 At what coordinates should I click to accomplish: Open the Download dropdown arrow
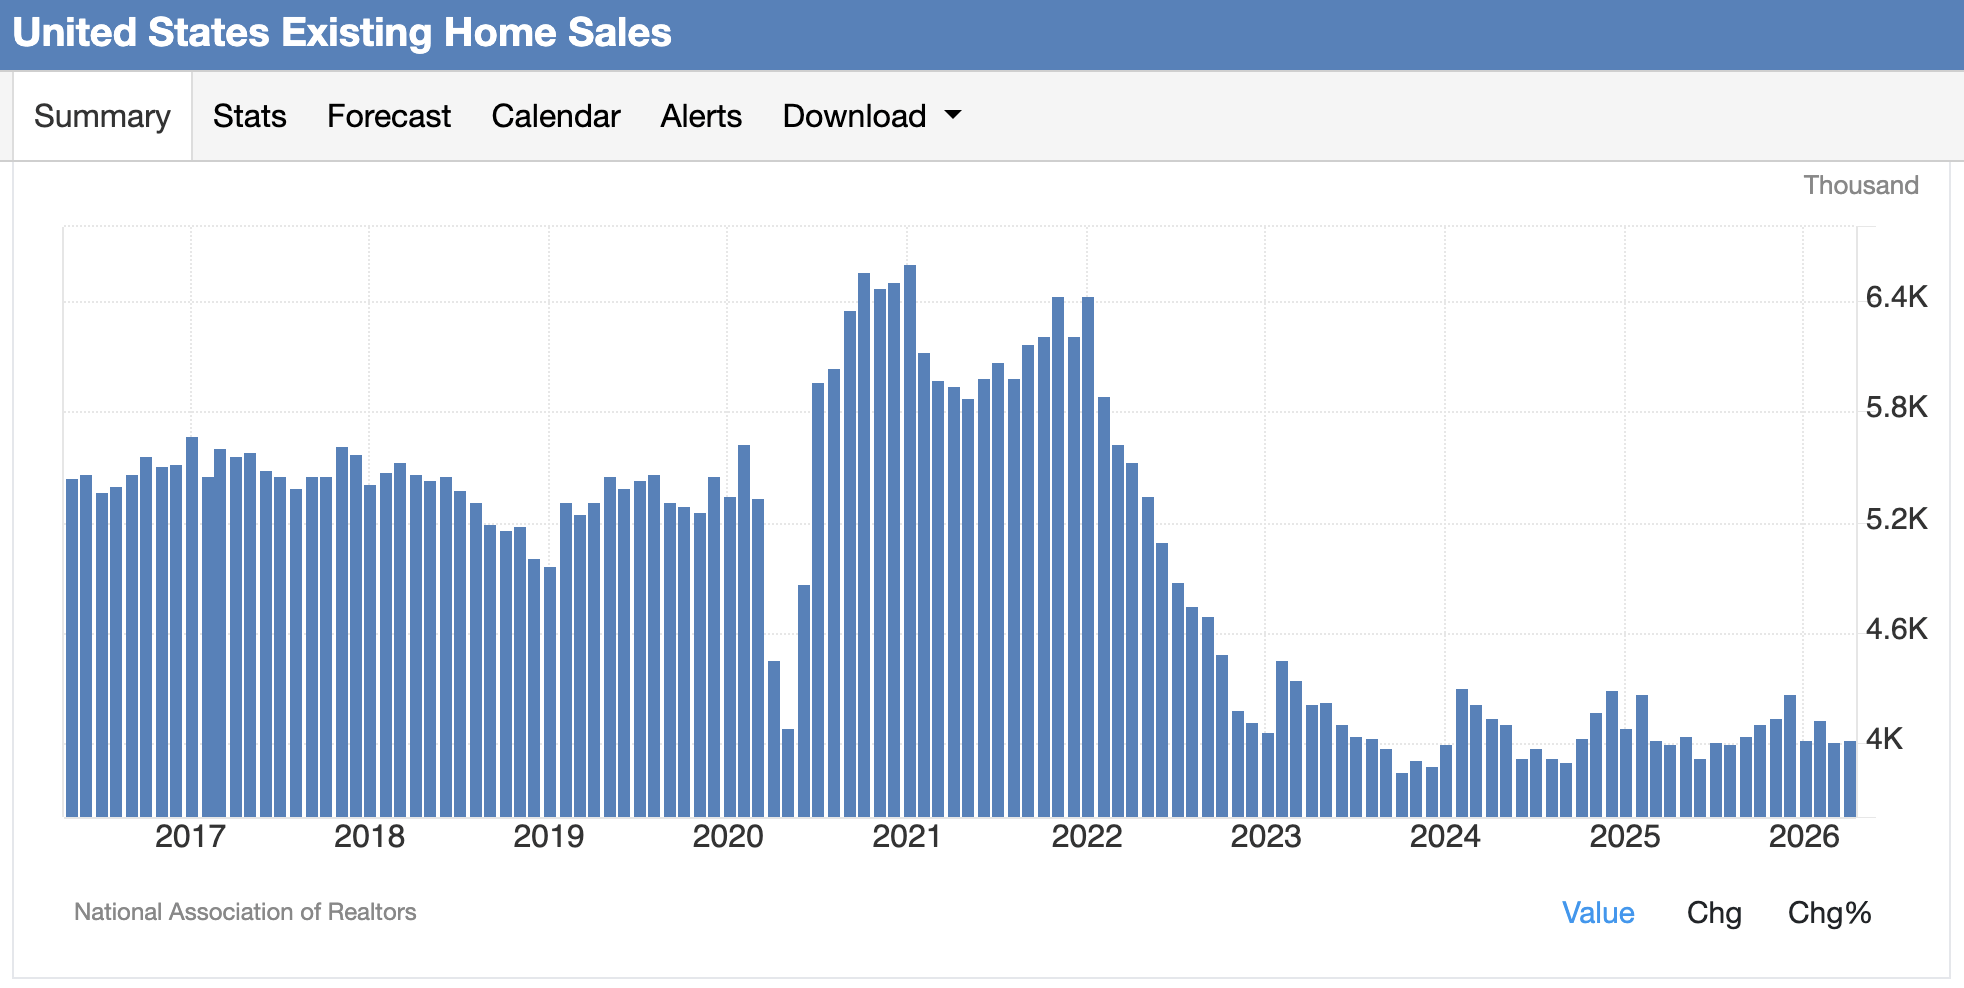click(953, 115)
